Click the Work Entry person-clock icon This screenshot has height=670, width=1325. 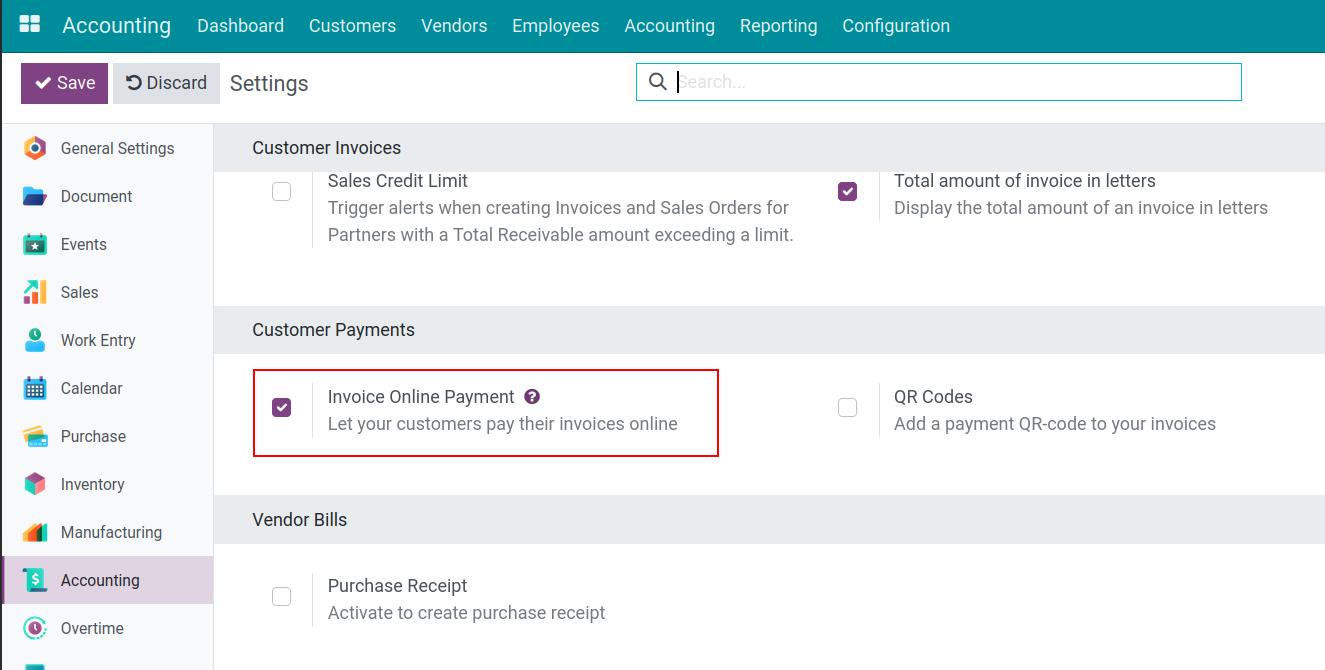coord(35,340)
